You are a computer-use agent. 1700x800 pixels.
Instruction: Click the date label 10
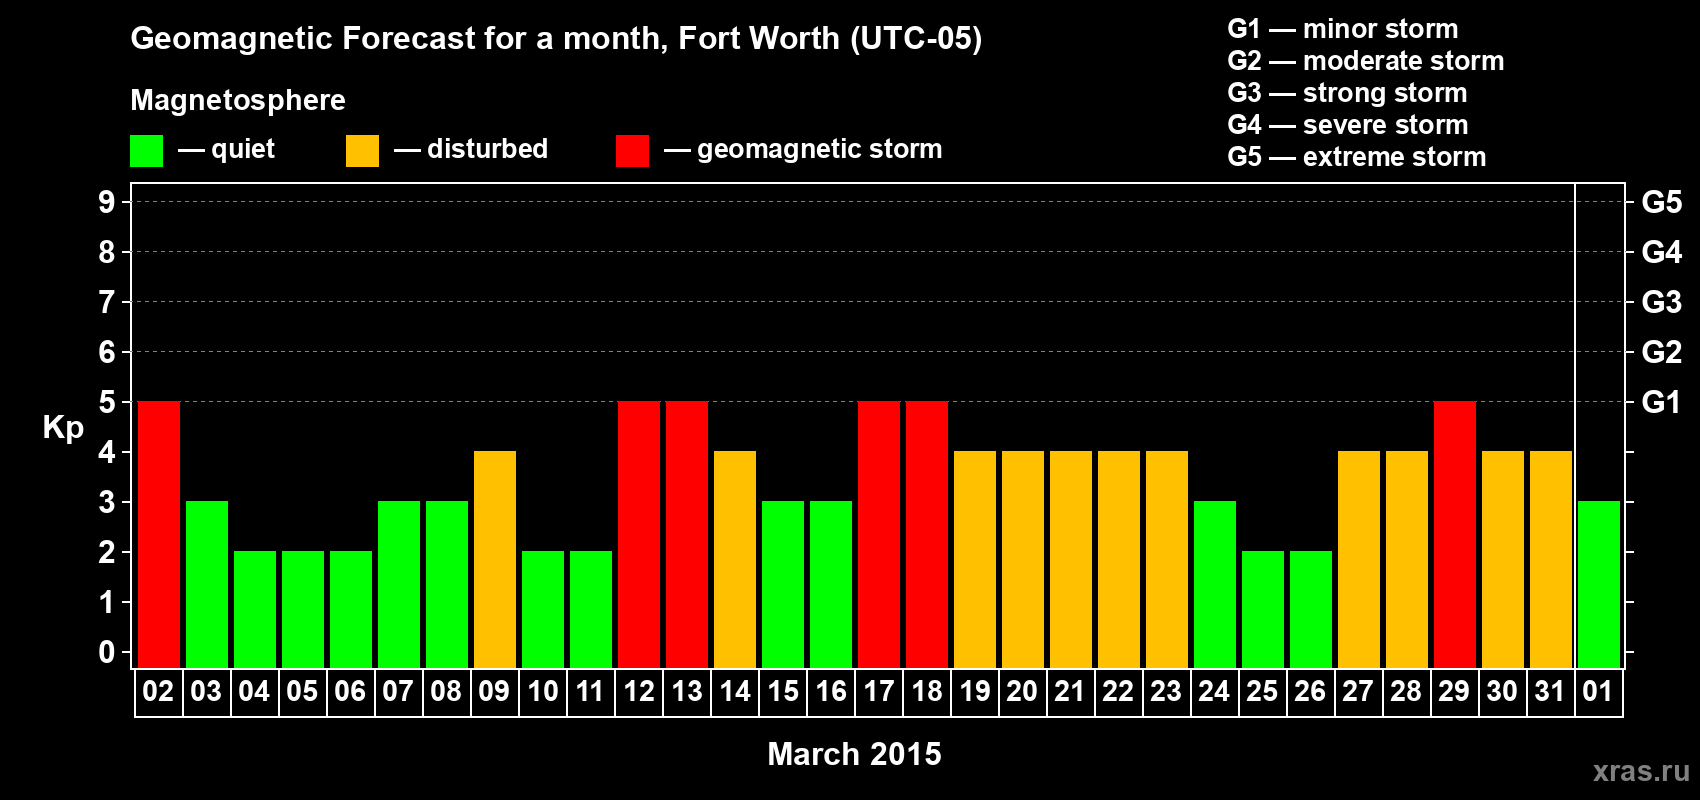[543, 692]
